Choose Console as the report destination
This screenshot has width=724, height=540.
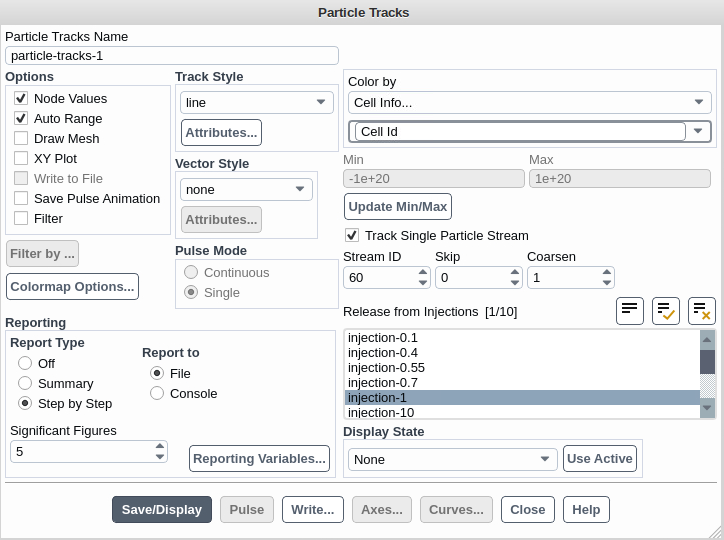pyautogui.click(x=157, y=394)
